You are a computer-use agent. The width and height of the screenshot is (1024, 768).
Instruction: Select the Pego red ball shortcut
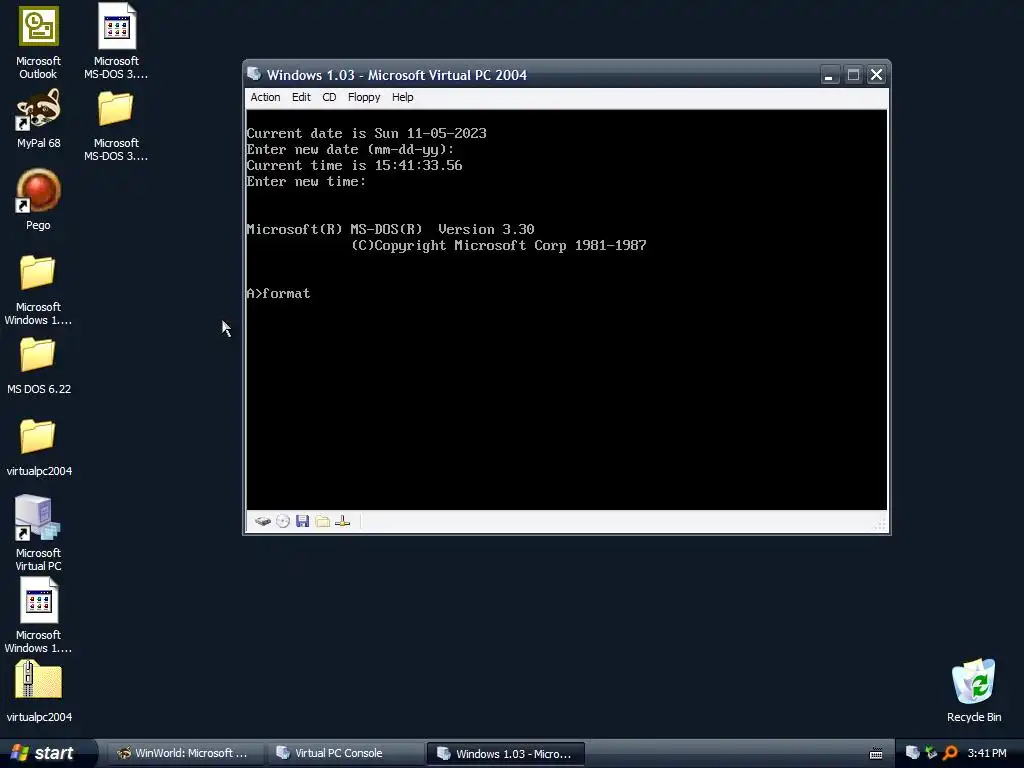(x=39, y=191)
